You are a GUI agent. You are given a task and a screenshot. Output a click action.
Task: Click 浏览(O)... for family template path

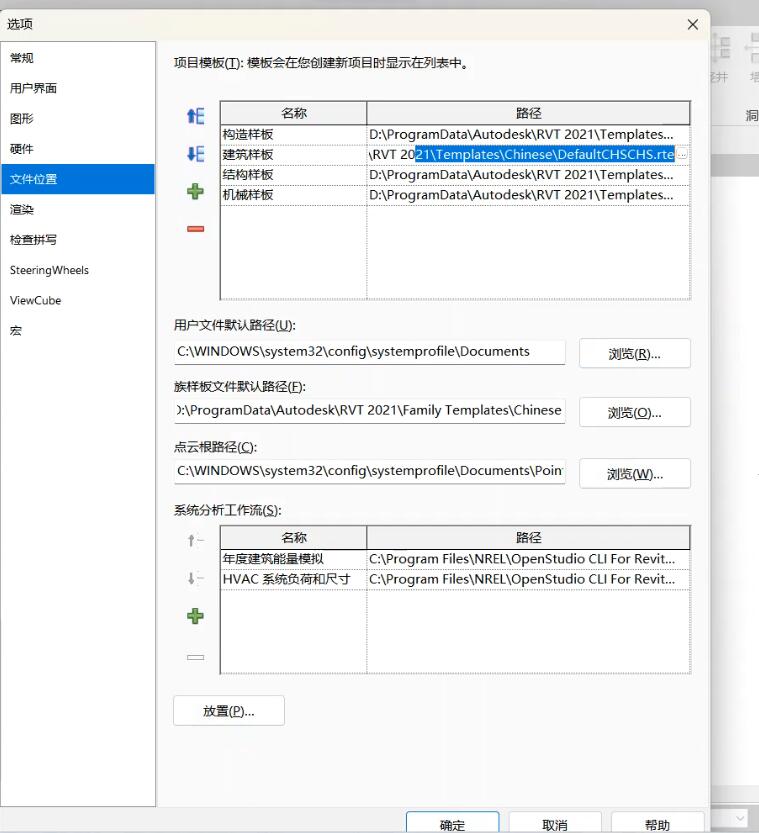(635, 412)
